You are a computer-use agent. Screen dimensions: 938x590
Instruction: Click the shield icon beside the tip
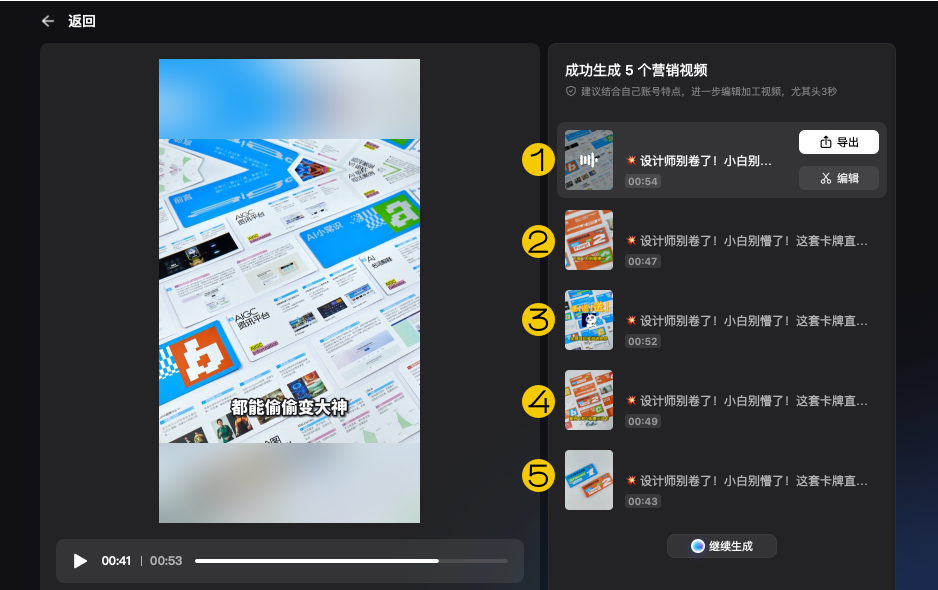click(571, 91)
